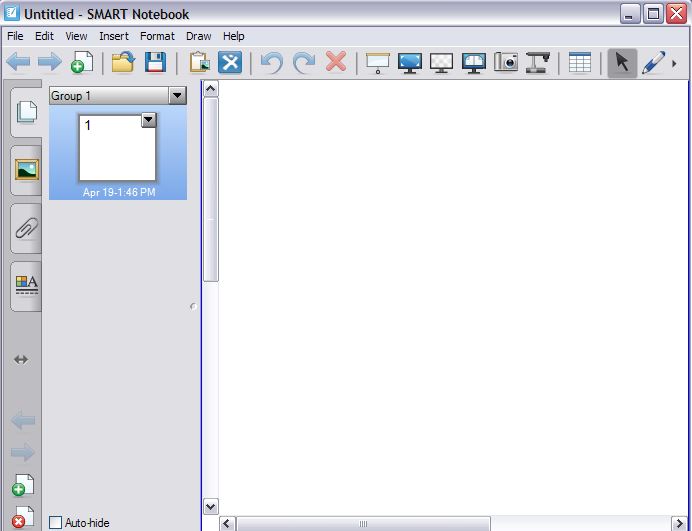Open the page 1 thumbnail menu arrow
This screenshot has height=531, width=692.
148,120
